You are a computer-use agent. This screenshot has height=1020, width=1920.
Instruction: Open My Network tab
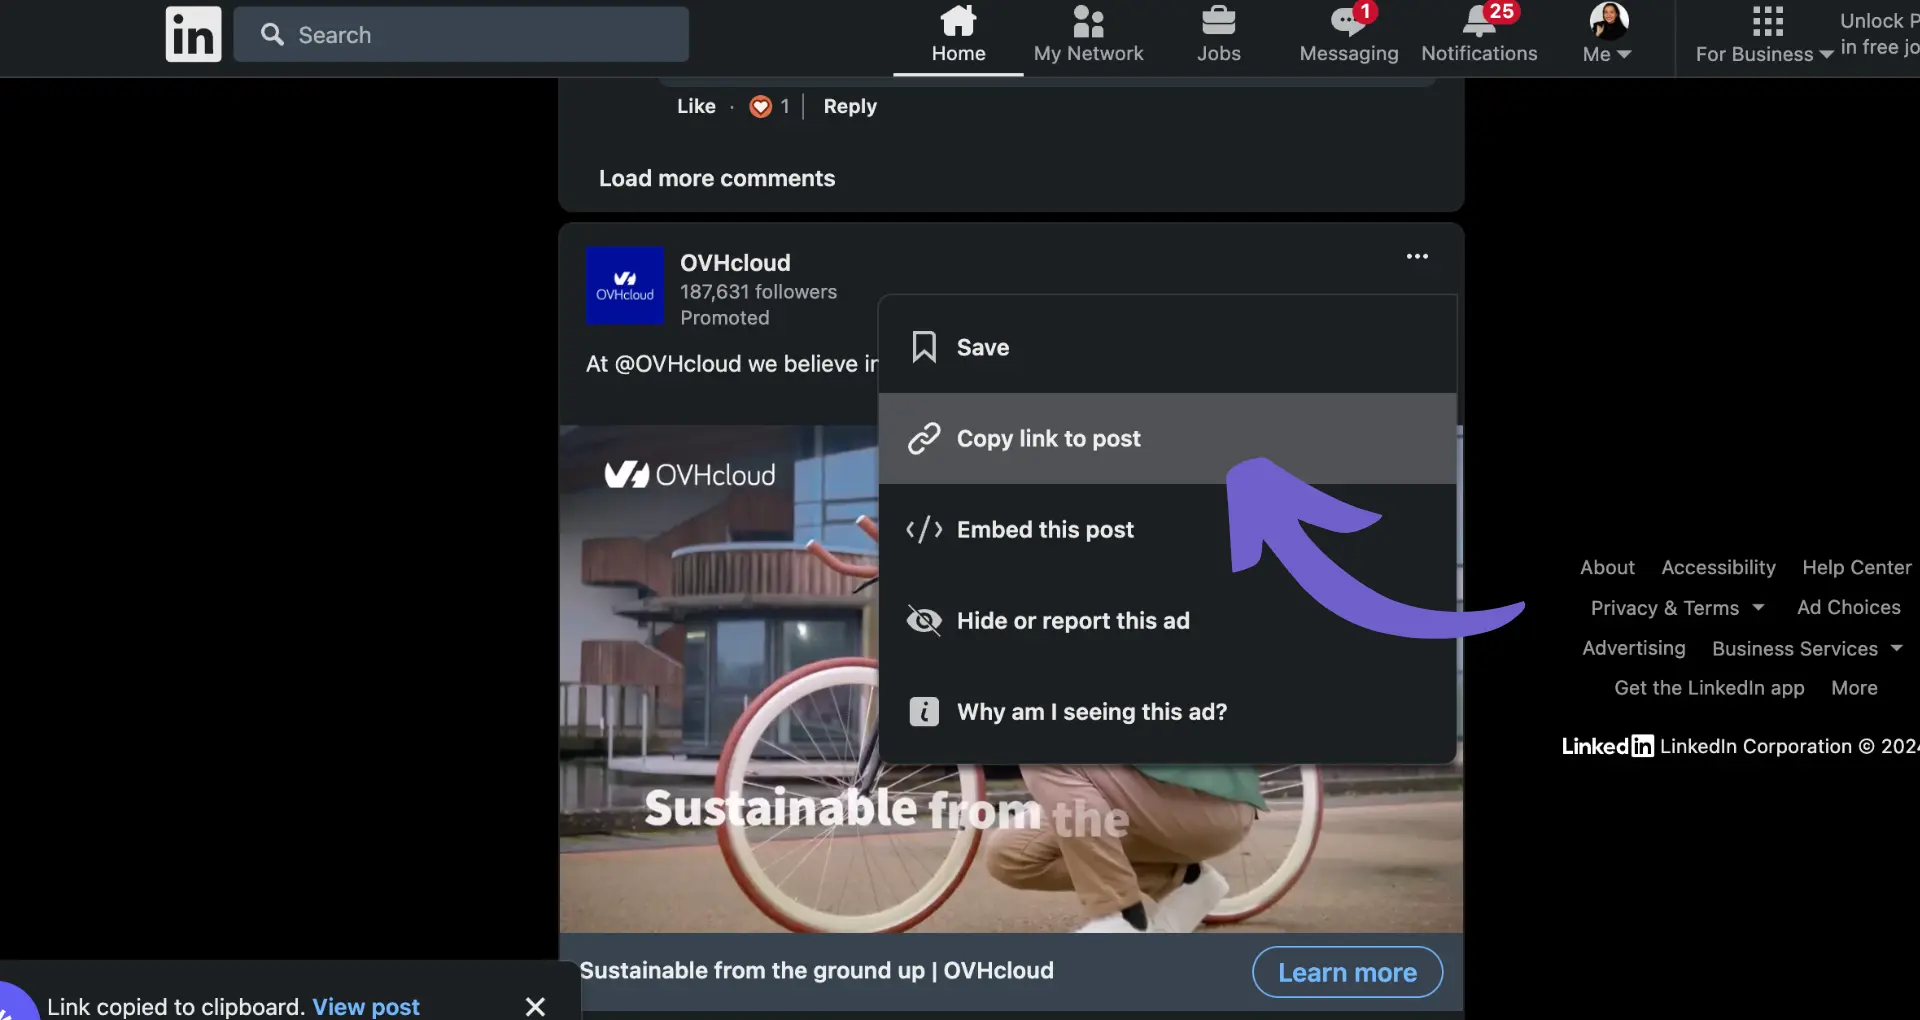point(1088,35)
